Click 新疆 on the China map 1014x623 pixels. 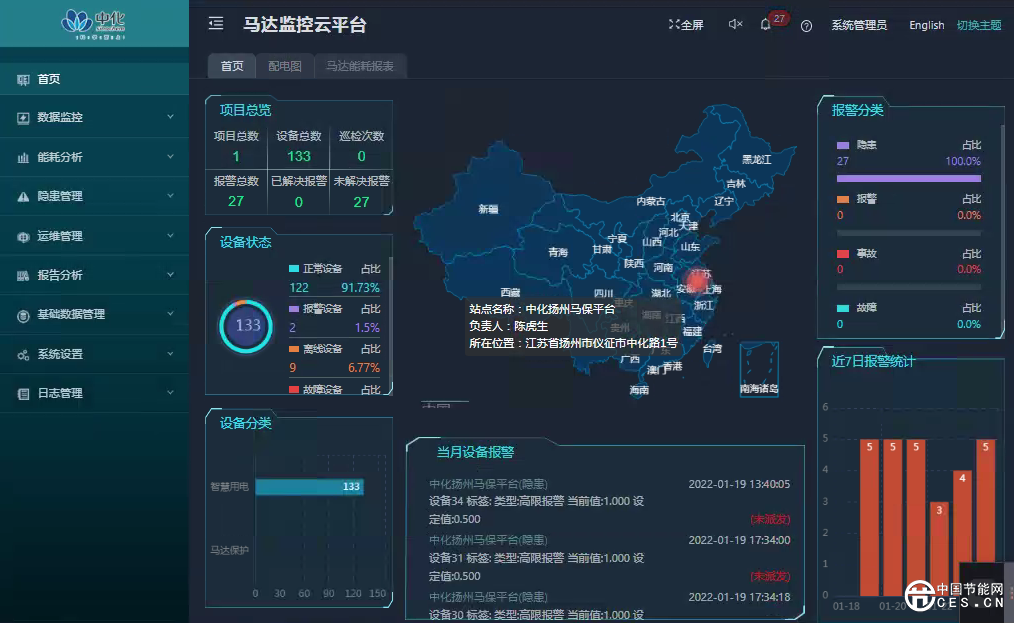click(488, 209)
